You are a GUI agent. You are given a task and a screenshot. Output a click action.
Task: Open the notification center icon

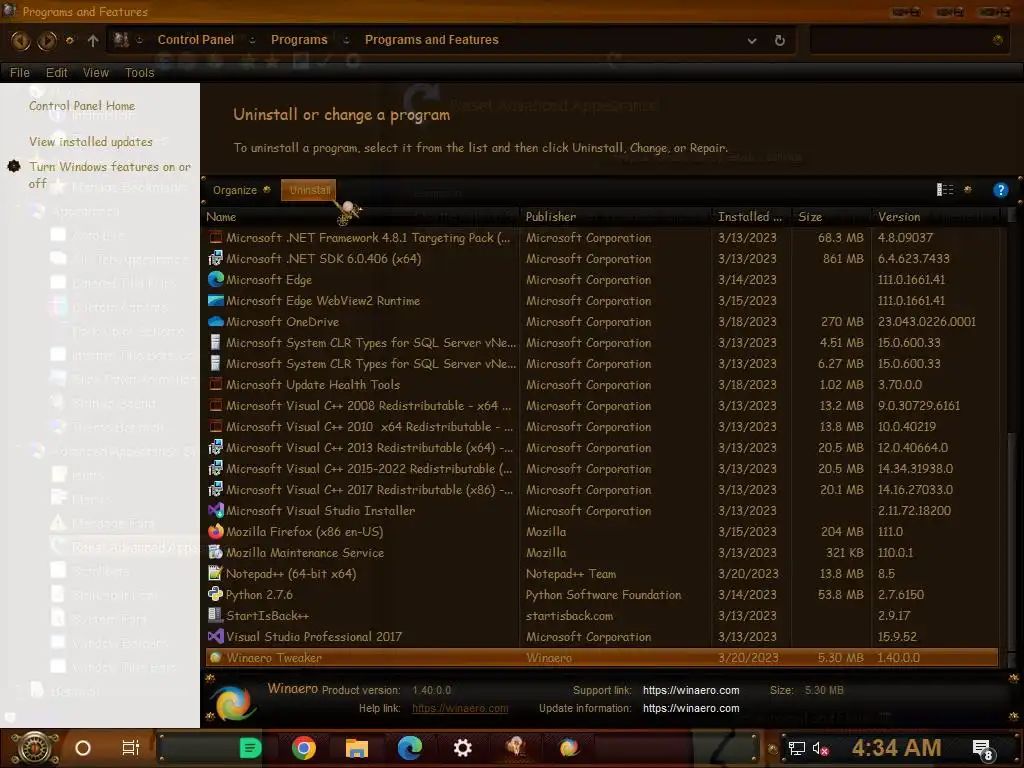click(x=982, y=750)
